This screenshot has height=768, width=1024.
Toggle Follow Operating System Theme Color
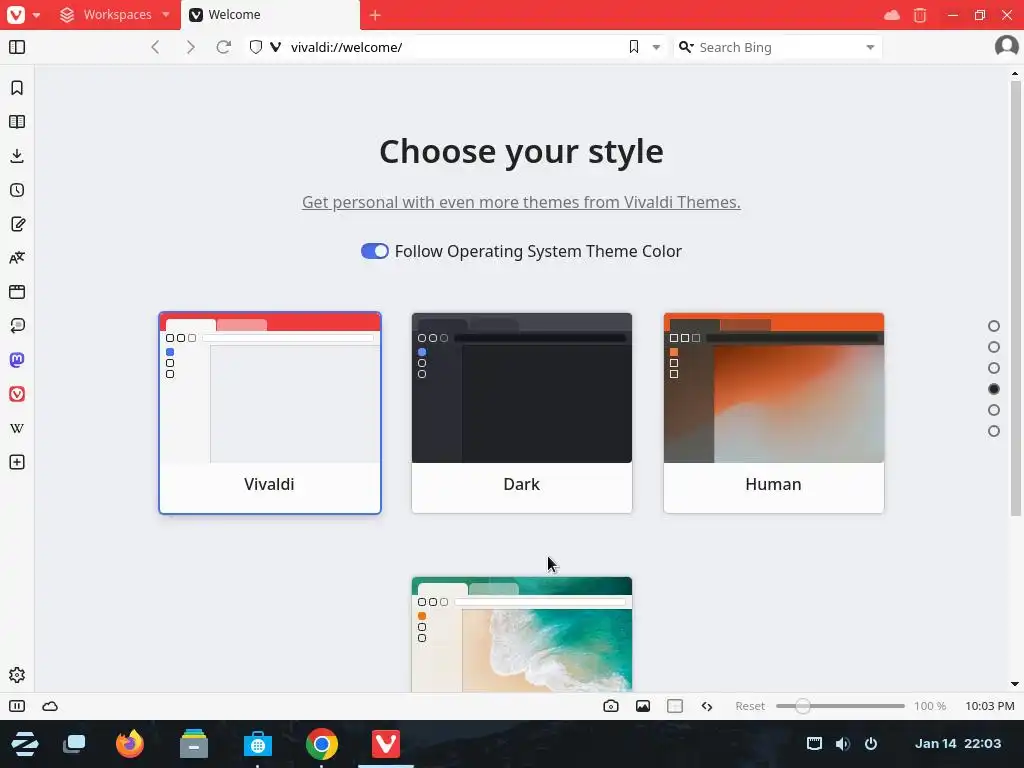375,251
